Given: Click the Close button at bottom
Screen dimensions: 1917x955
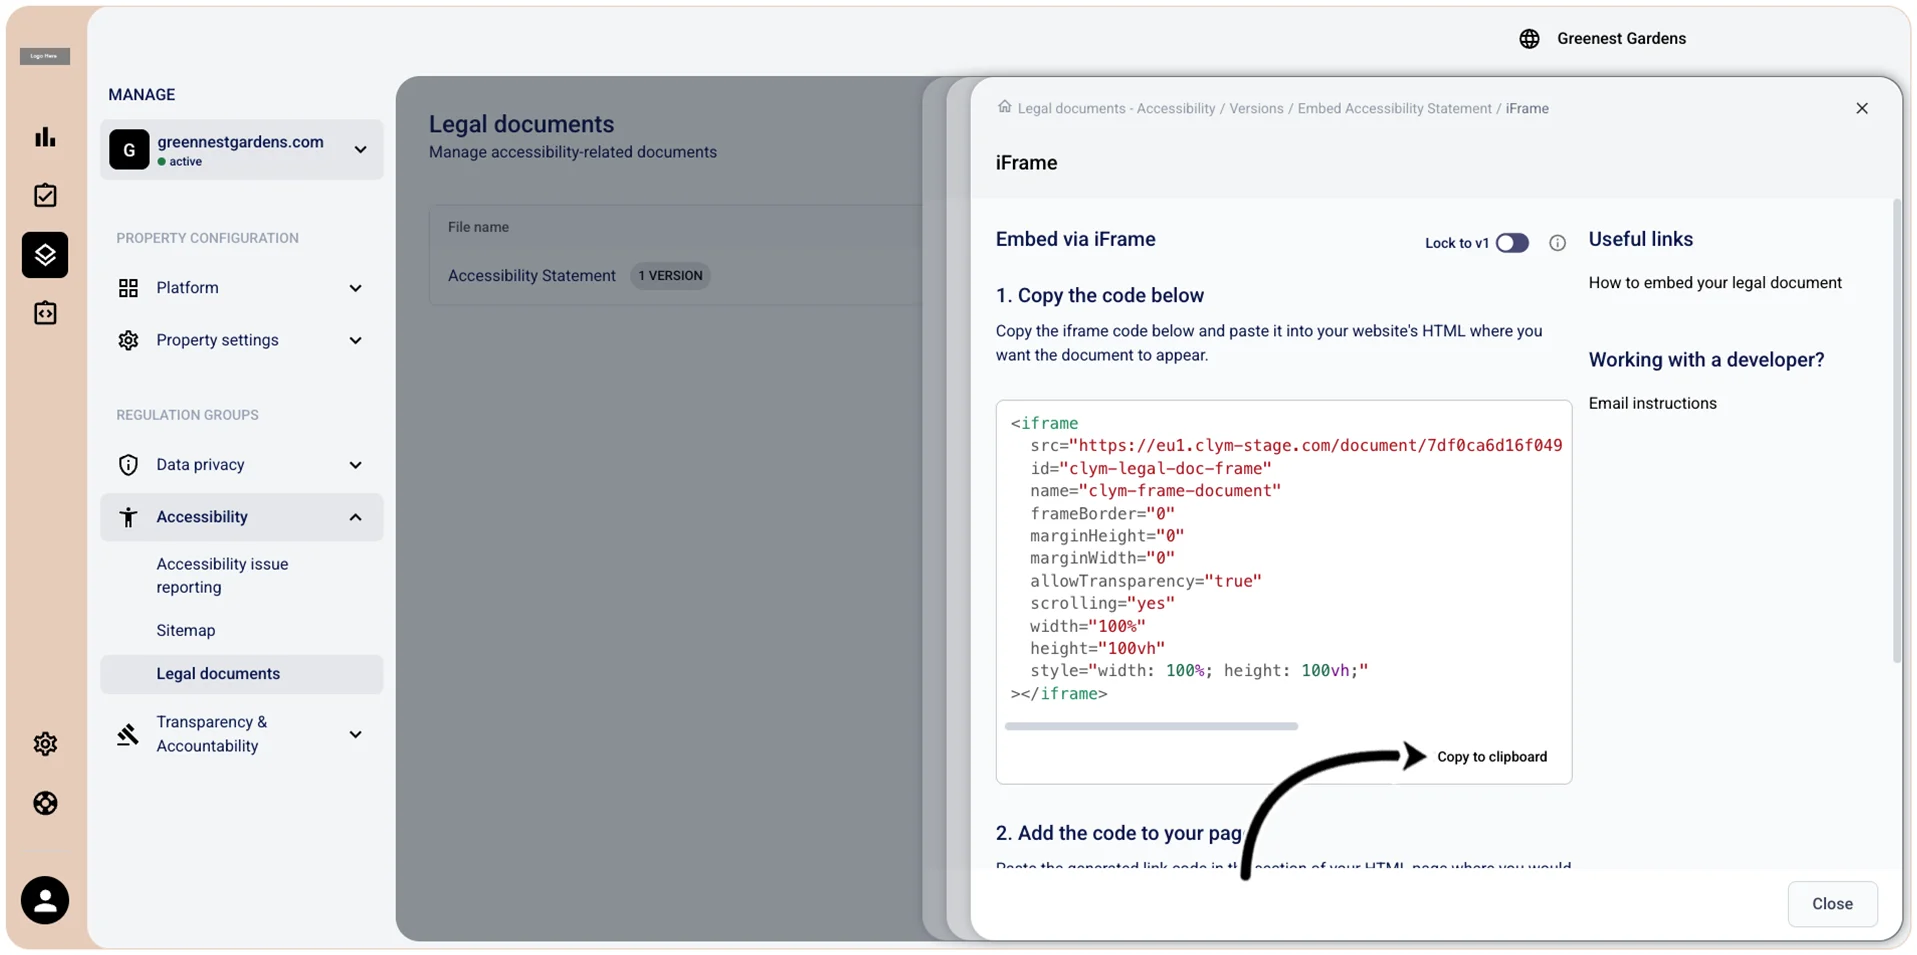Looking at the screenshot, I should click(1832, 904).
